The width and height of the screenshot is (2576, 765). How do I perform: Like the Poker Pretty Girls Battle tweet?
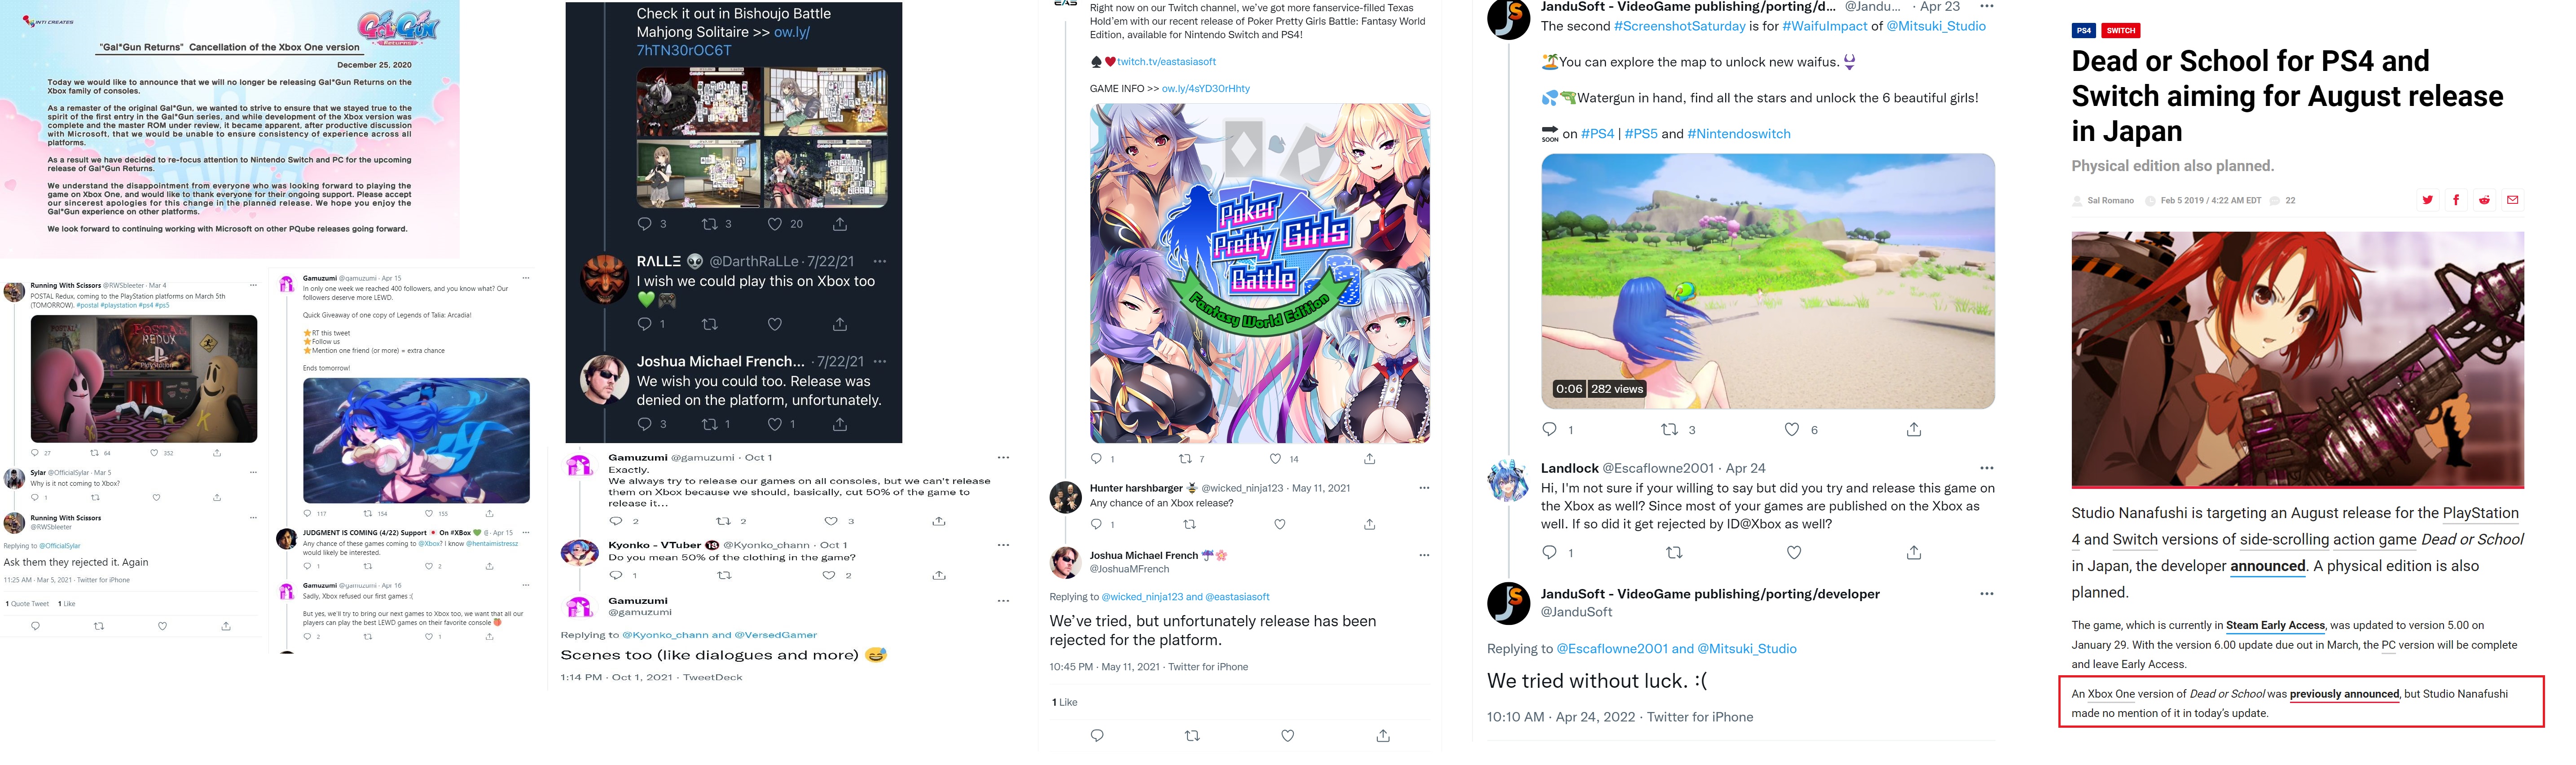[1275, 459]
